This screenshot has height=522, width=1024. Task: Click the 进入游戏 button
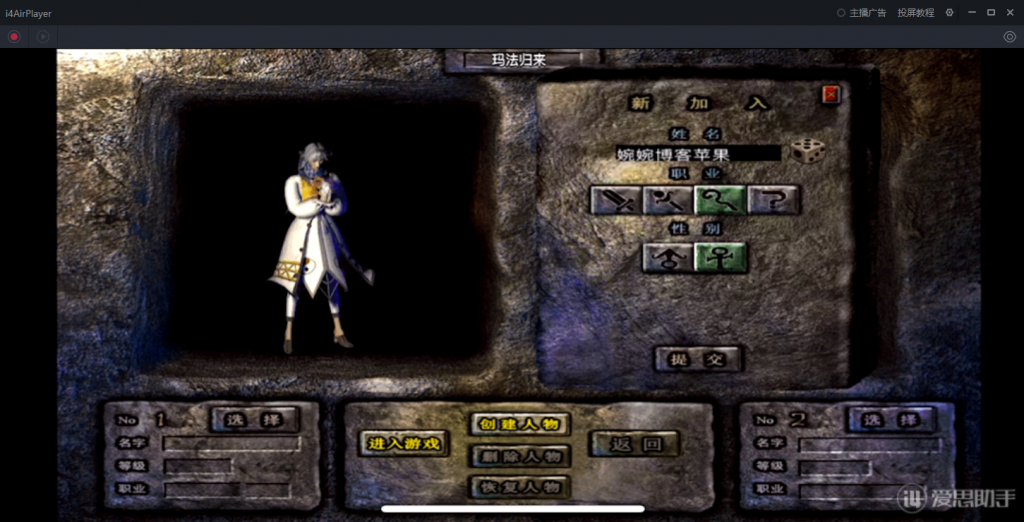click(403, 444)
